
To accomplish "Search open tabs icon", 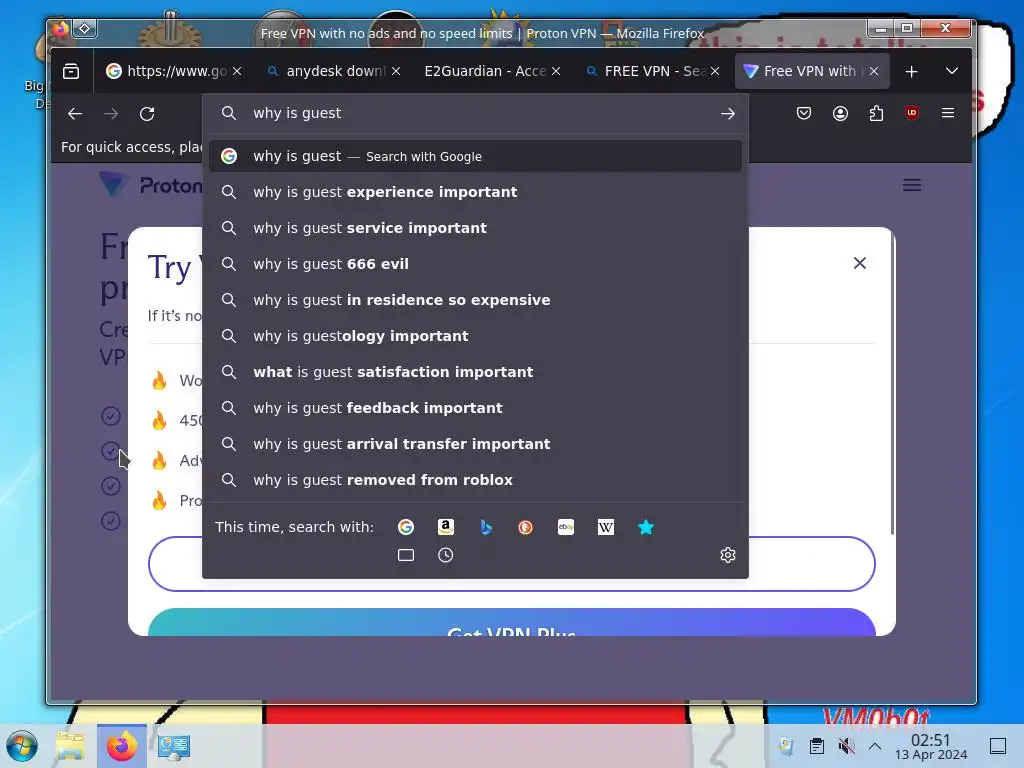I will tap(406, 555).
